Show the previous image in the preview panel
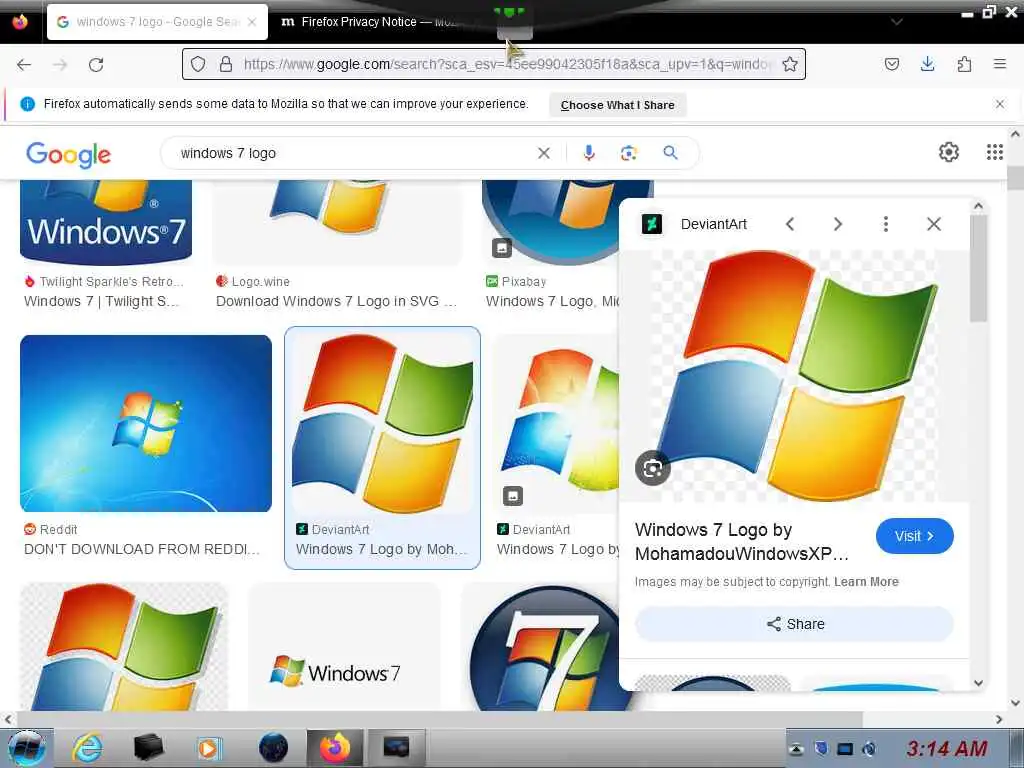The width and height of the screenshot is (1024, 768). (x=790, y=224)
